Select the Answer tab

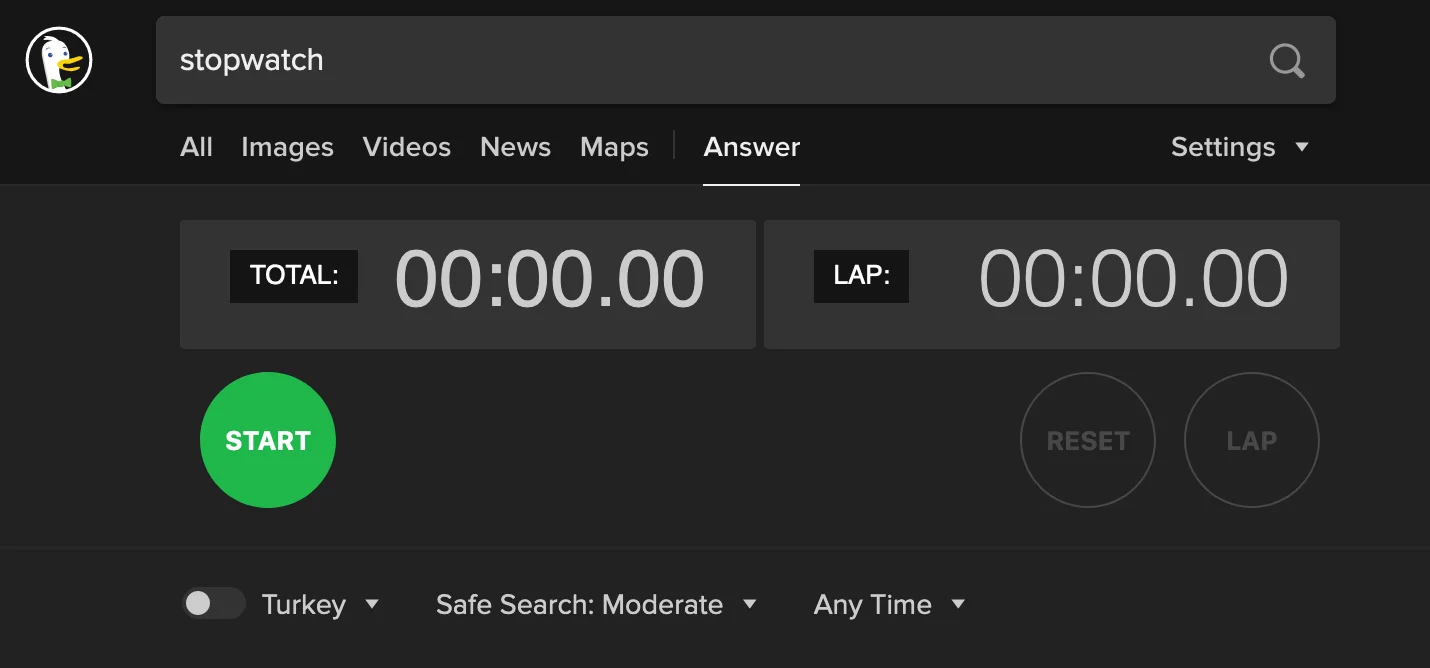click(x=751, y=146)
